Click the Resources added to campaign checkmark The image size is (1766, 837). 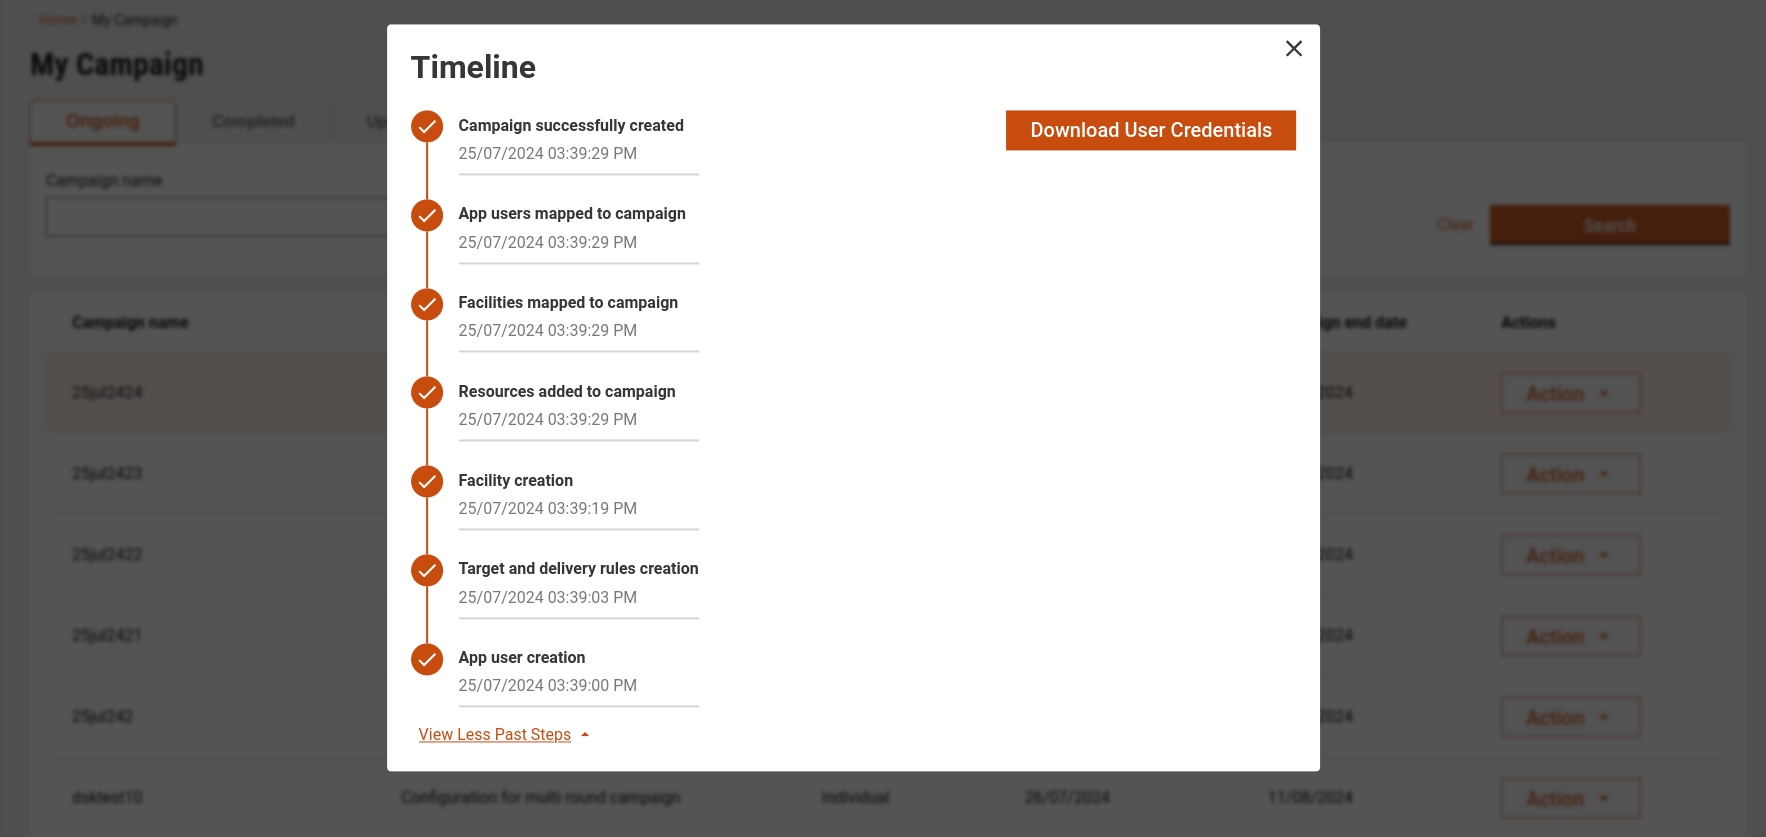coord(427,393)
